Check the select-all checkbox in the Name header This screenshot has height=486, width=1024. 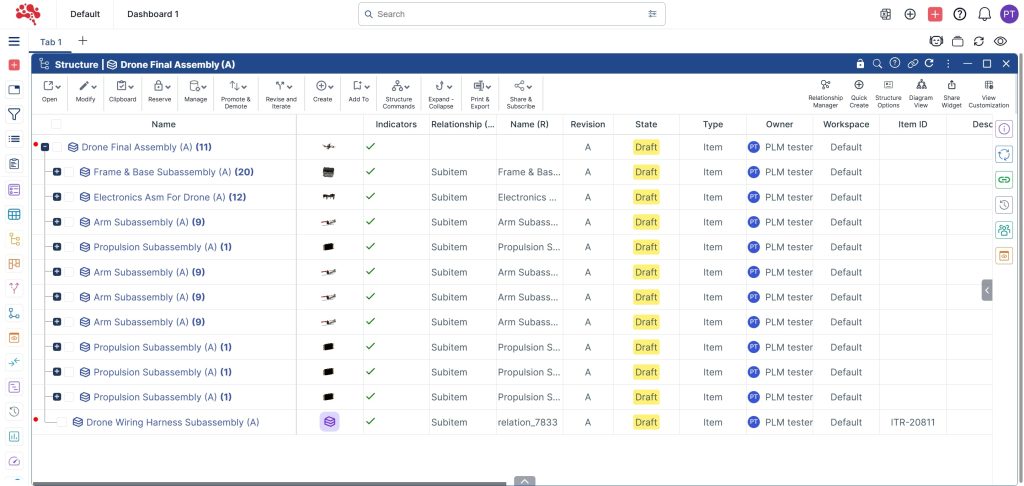pos(56,125)
